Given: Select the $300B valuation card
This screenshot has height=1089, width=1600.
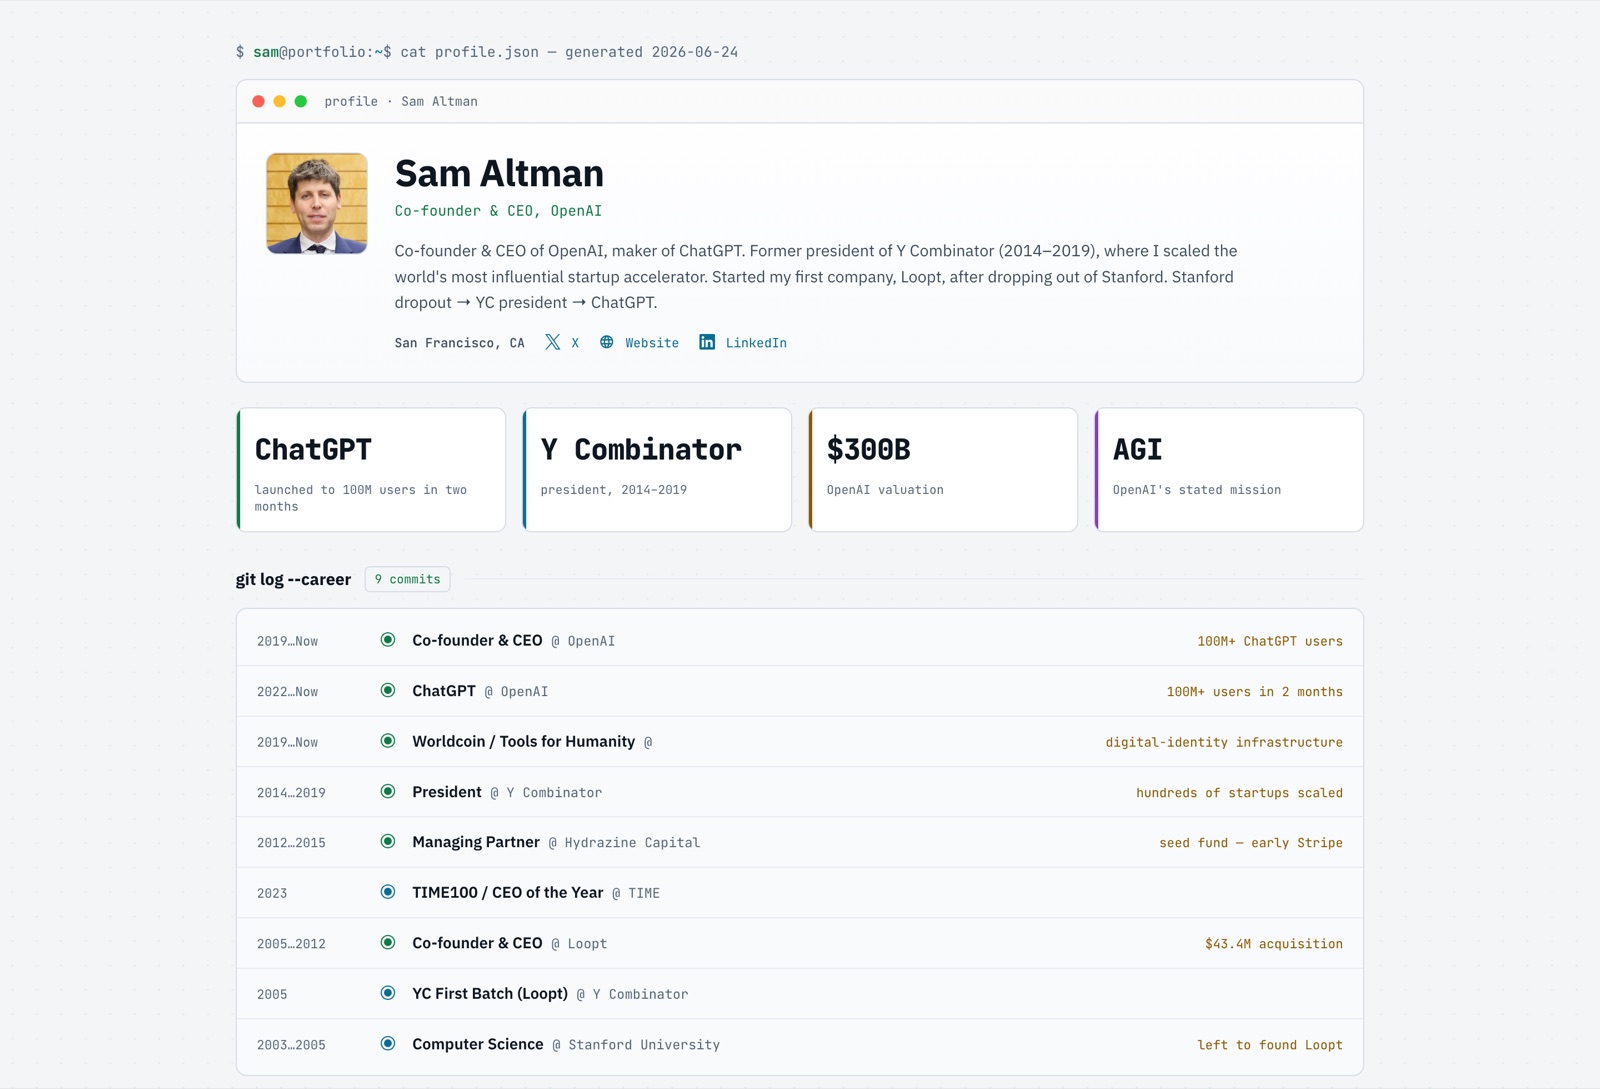Looking at the screenshot, I should coord(943,470).
